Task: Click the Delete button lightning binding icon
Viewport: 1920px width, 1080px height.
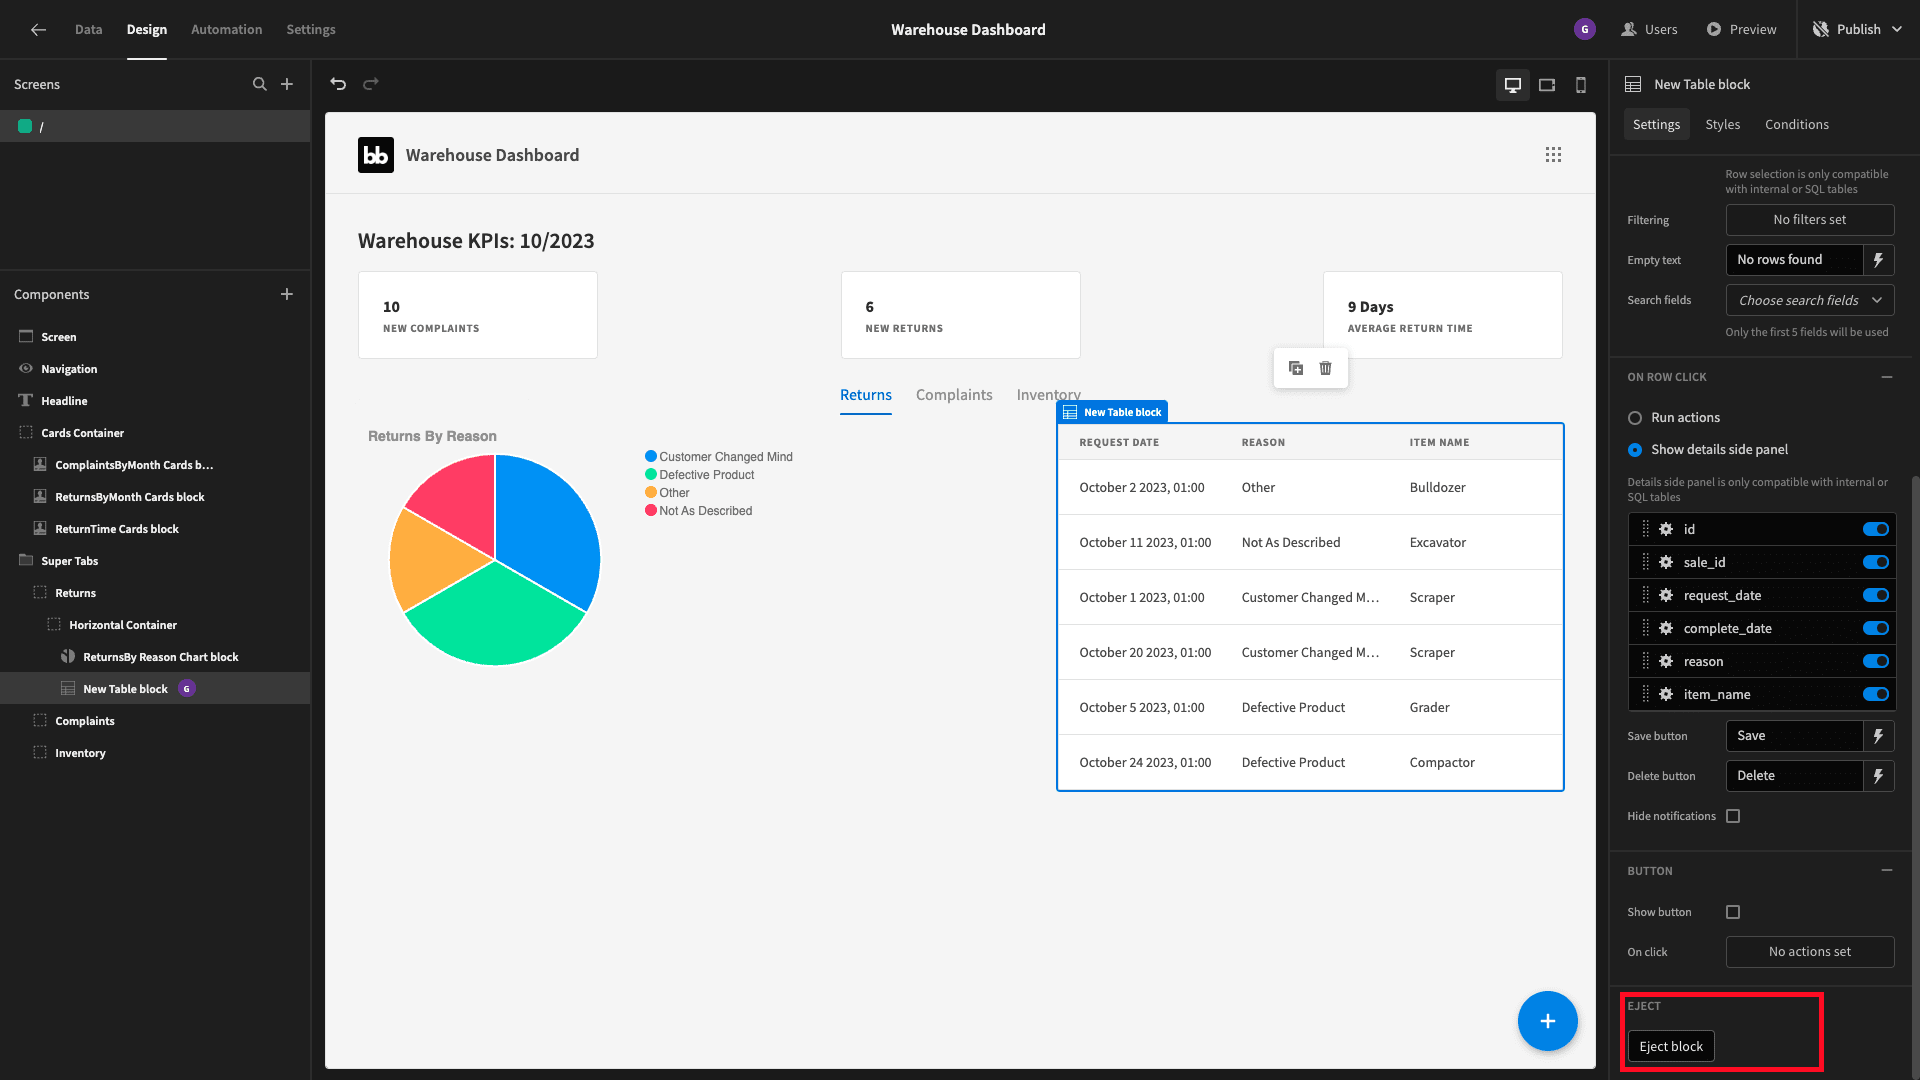Action: click(1879, 776)
